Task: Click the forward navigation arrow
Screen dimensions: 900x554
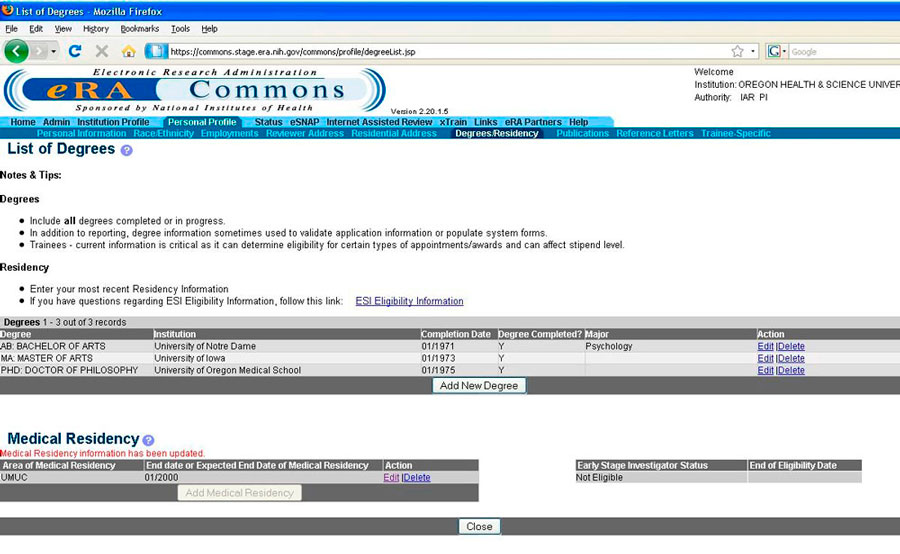Action: (x=38, y=52)
